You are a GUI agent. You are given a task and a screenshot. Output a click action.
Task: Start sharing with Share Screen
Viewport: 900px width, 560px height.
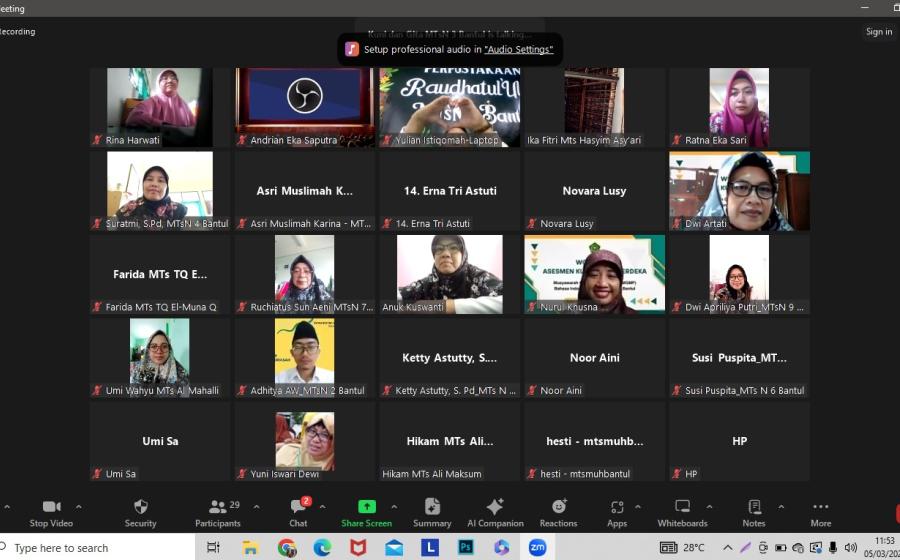coord(366,508)
